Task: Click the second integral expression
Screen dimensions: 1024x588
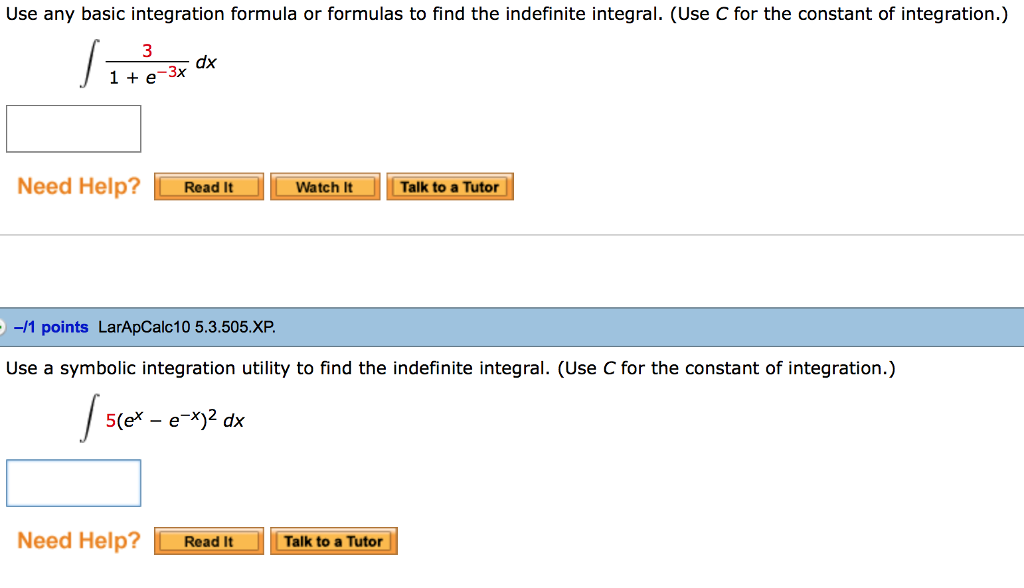Action: (x=165, y=420)
